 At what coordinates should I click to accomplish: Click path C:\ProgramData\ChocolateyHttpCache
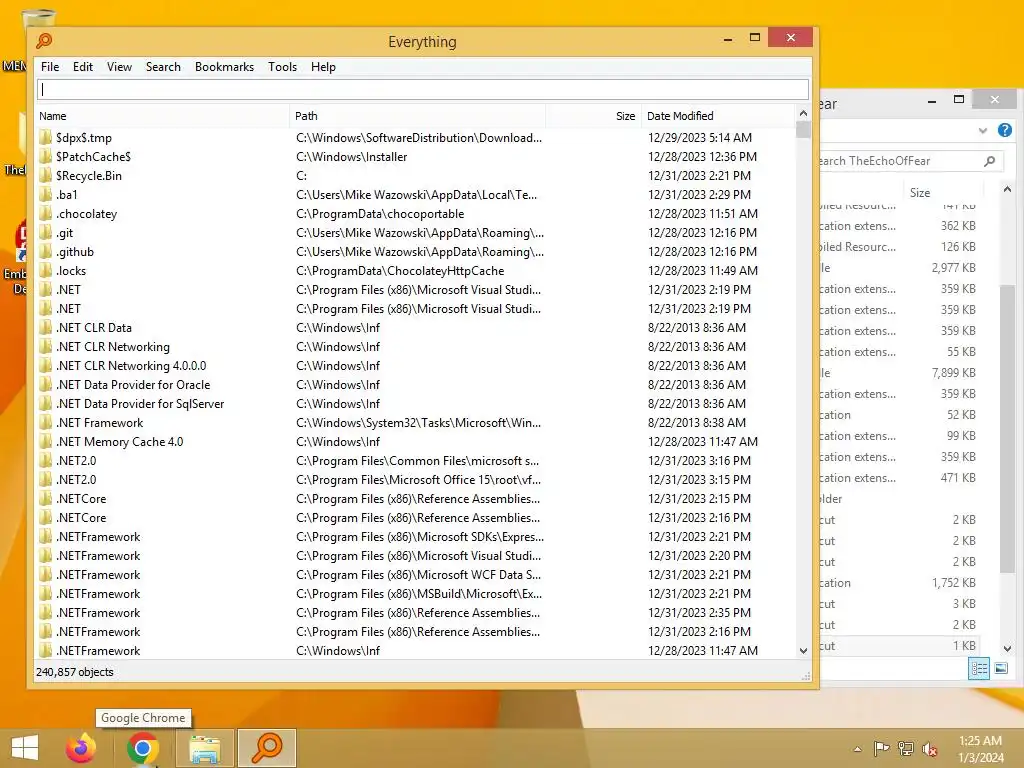pos(400,270)
